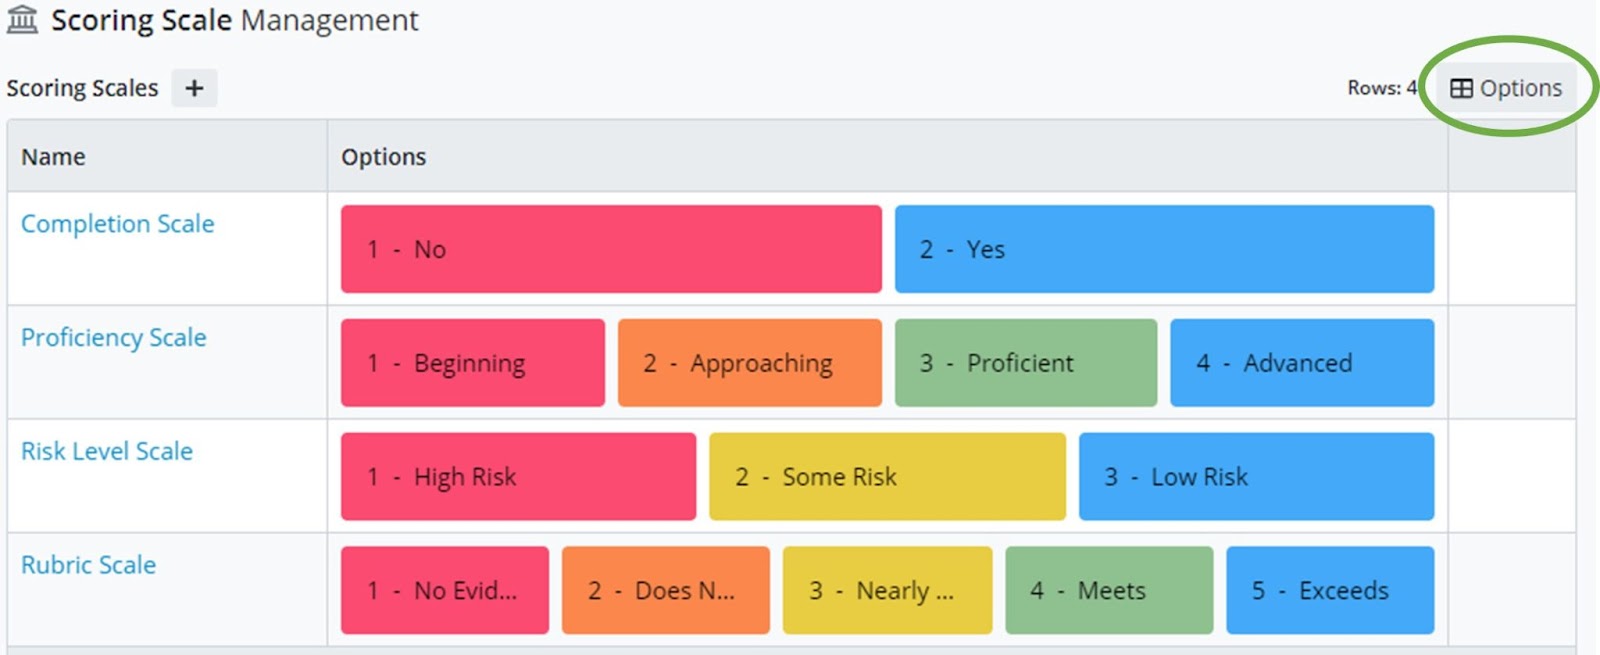
Task: Open the Risk Level Scale link
Action: tap(107, 451)
